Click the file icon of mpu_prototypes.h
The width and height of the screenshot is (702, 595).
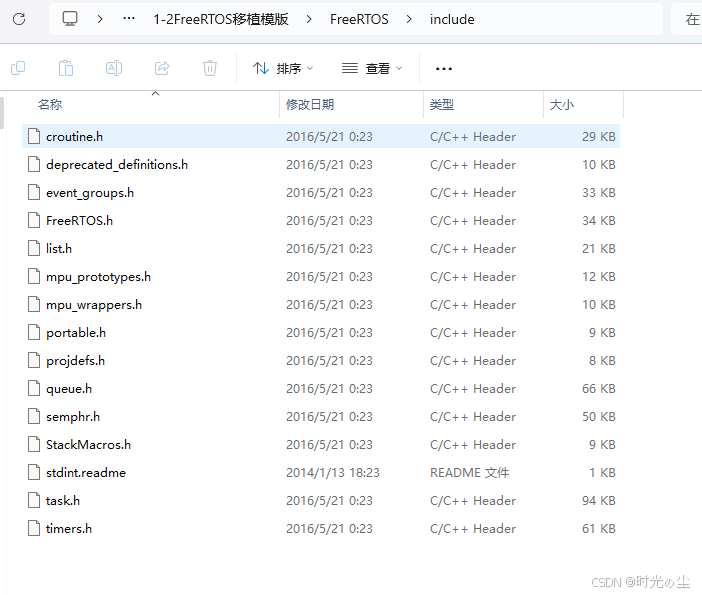click(x=34, y=276)
